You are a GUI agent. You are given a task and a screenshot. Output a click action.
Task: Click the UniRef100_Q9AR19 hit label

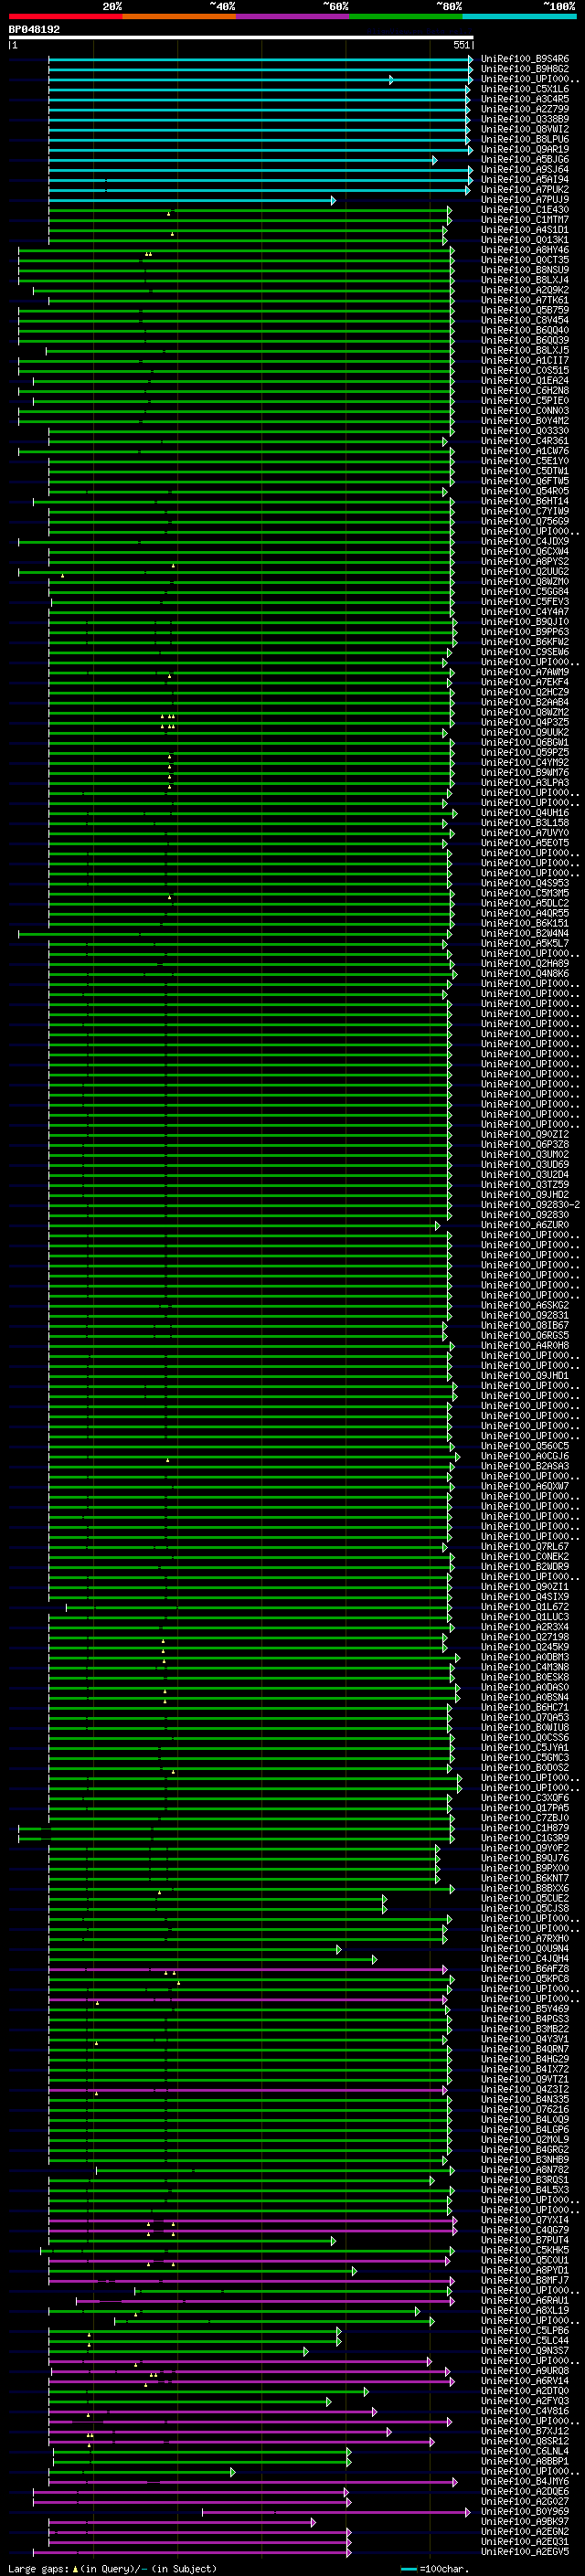click(x=525, y=149)
